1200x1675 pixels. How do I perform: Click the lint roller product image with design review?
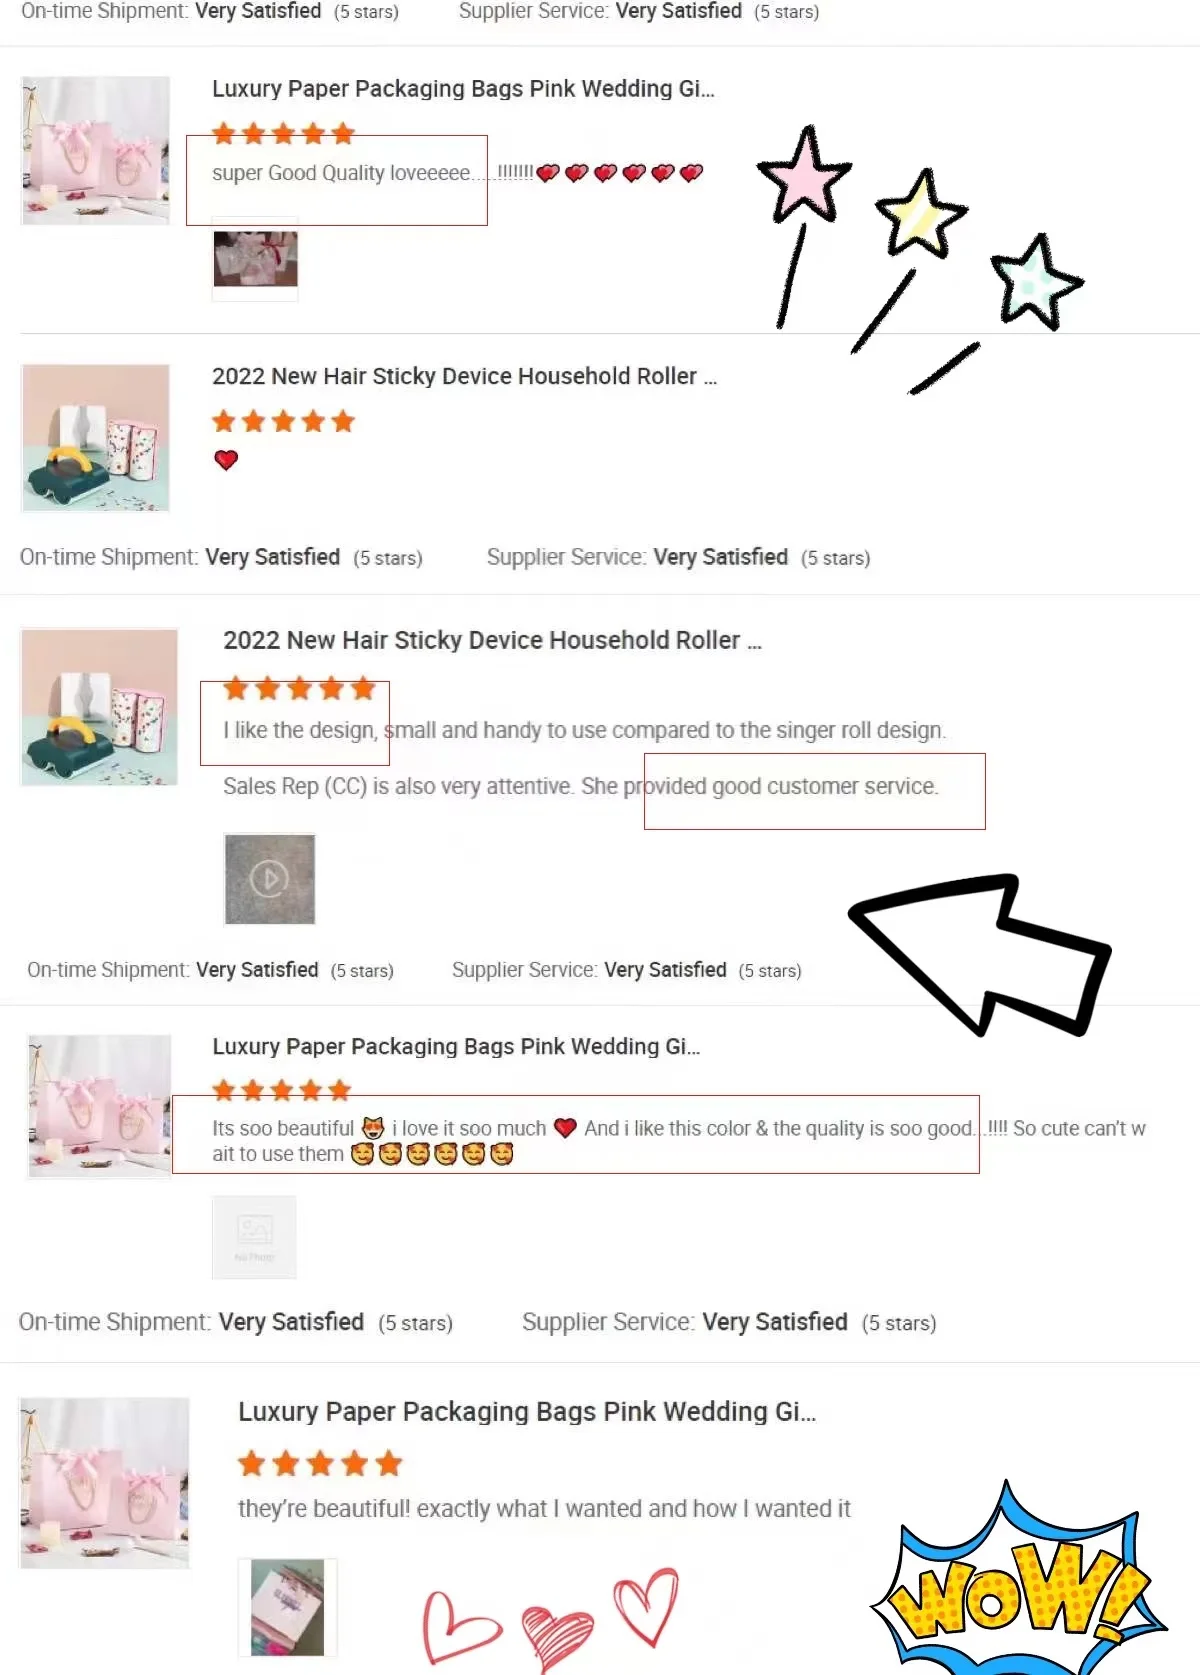click(x=99, y=707)
